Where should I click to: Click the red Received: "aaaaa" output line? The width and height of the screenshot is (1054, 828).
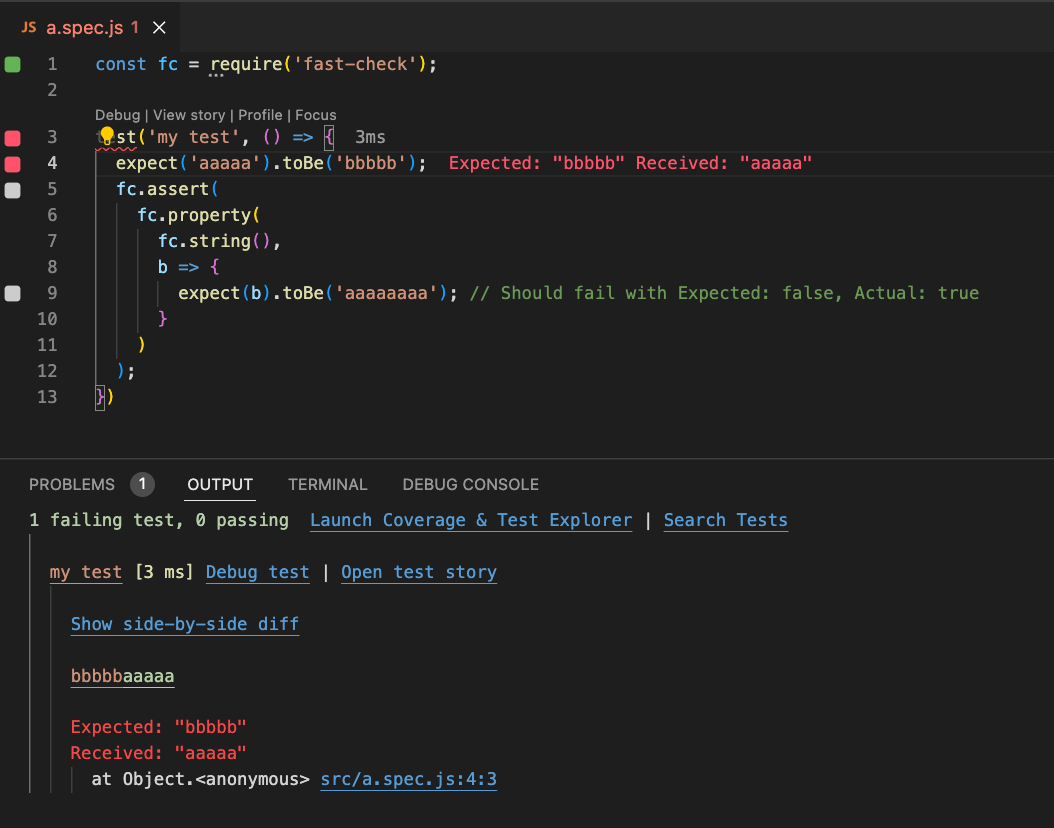(x=159, y=753)
